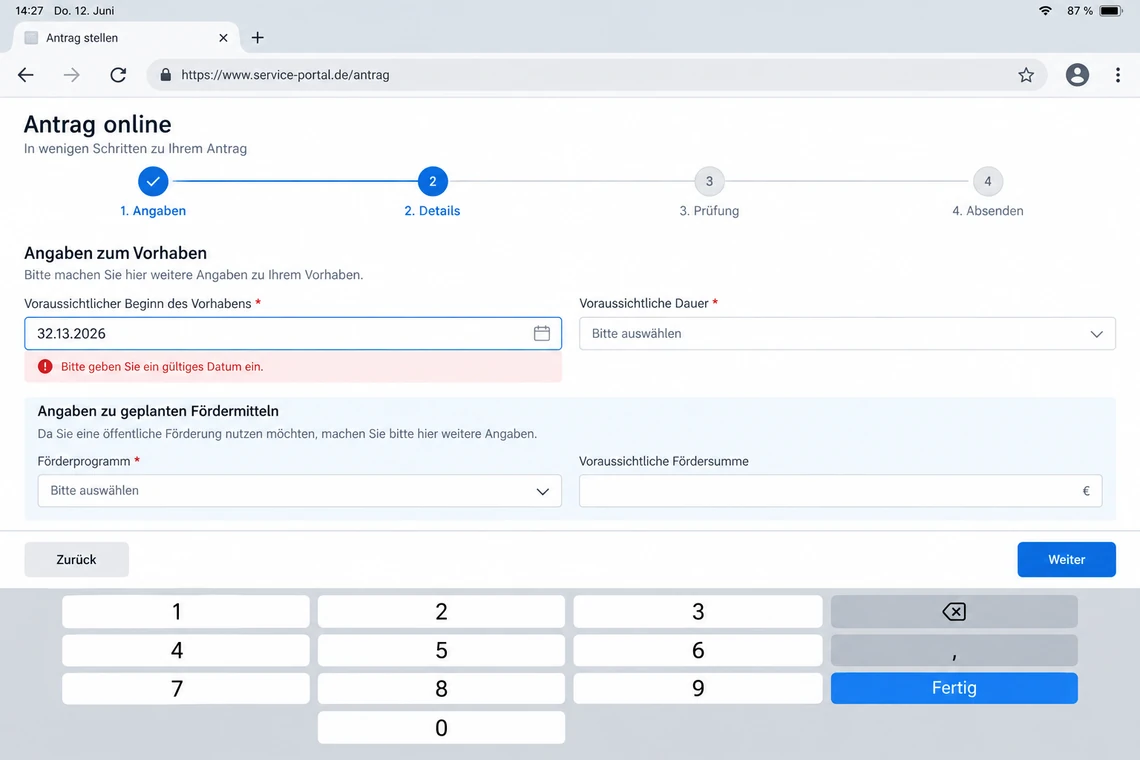This screenshot has height=760, width=1140.
Task: Tap key 7 on the numeric keypad
Action: click(x=185, y=688)
